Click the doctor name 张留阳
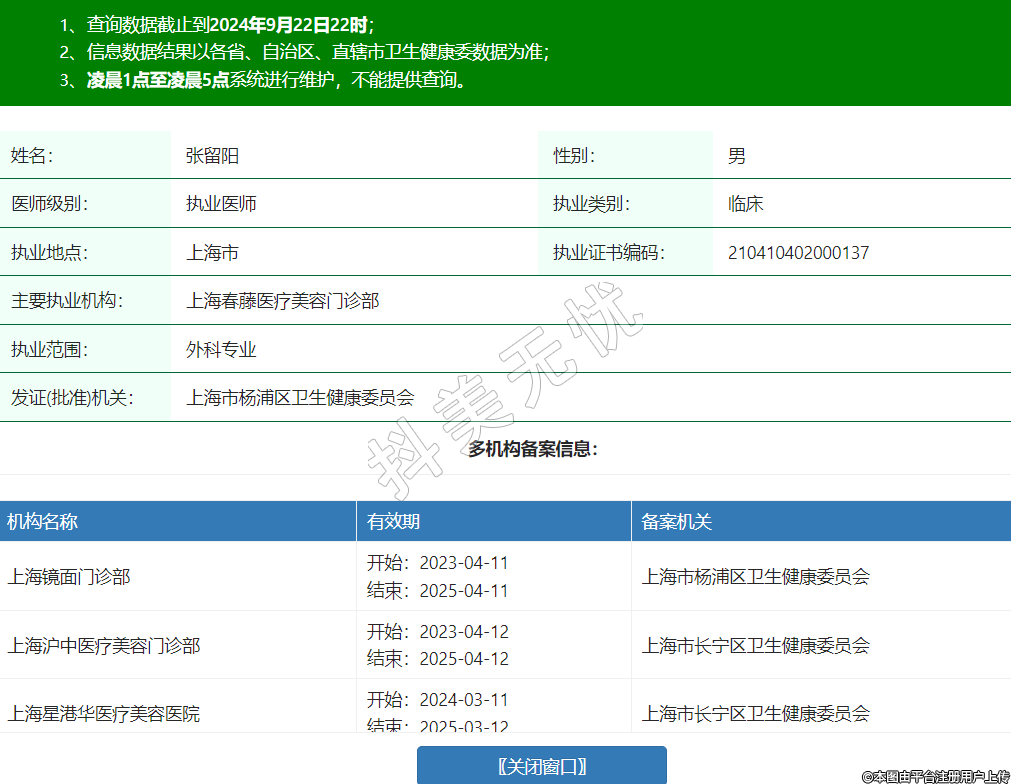The width and height of the screenshot is (1011, 784). pos(212,156)
